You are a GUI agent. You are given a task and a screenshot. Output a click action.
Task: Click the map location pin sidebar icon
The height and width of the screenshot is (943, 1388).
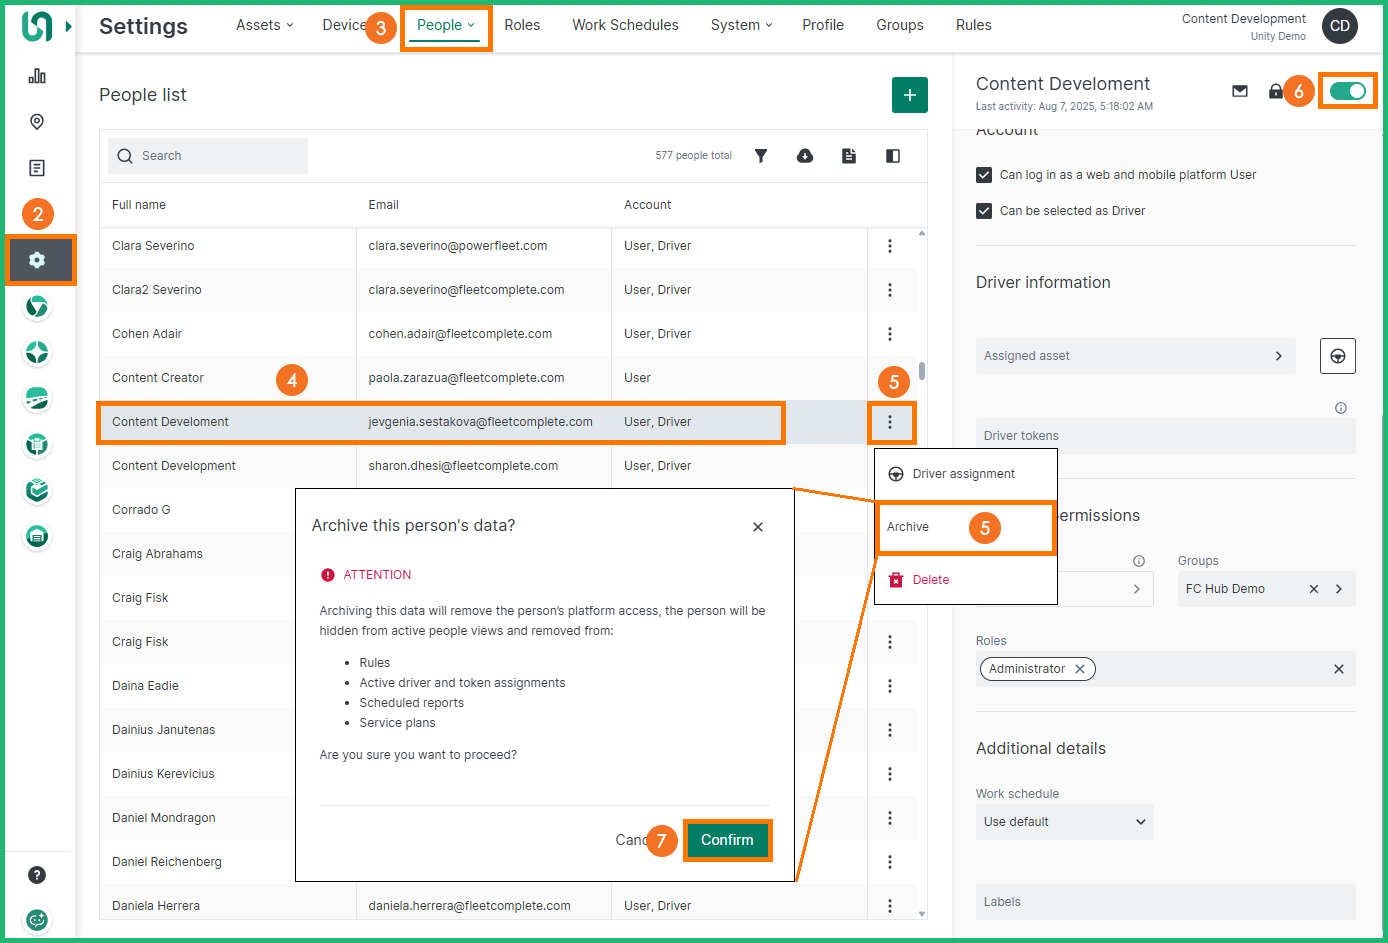tap(37, 122)
